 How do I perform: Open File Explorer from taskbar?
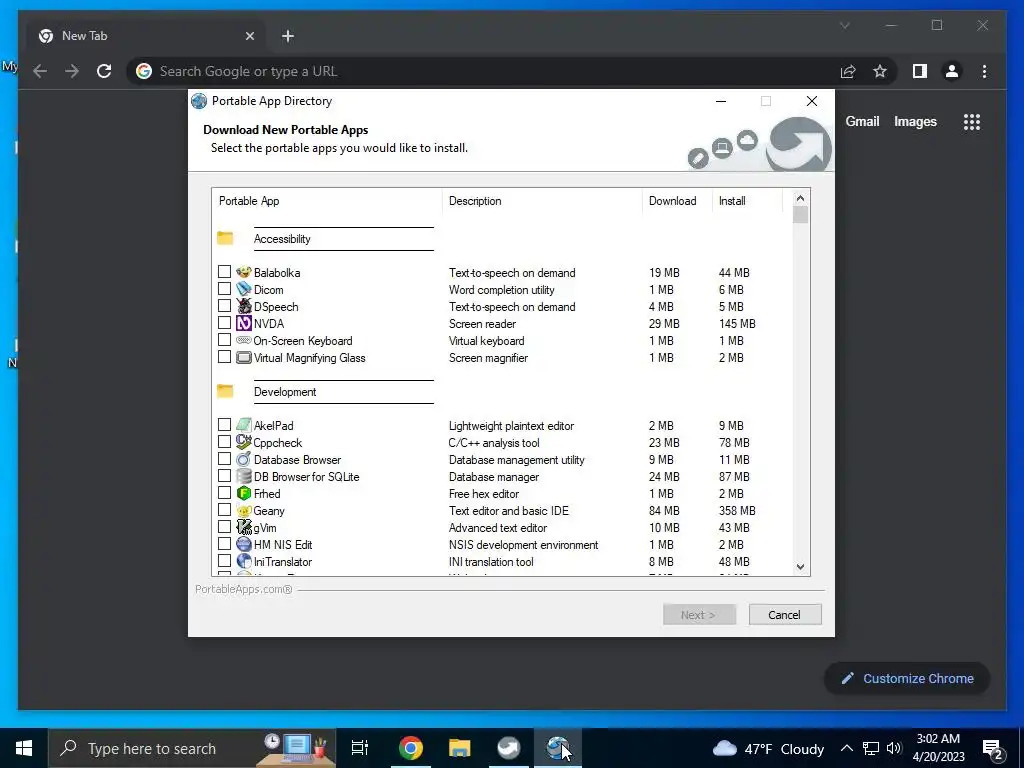point(460,748)
